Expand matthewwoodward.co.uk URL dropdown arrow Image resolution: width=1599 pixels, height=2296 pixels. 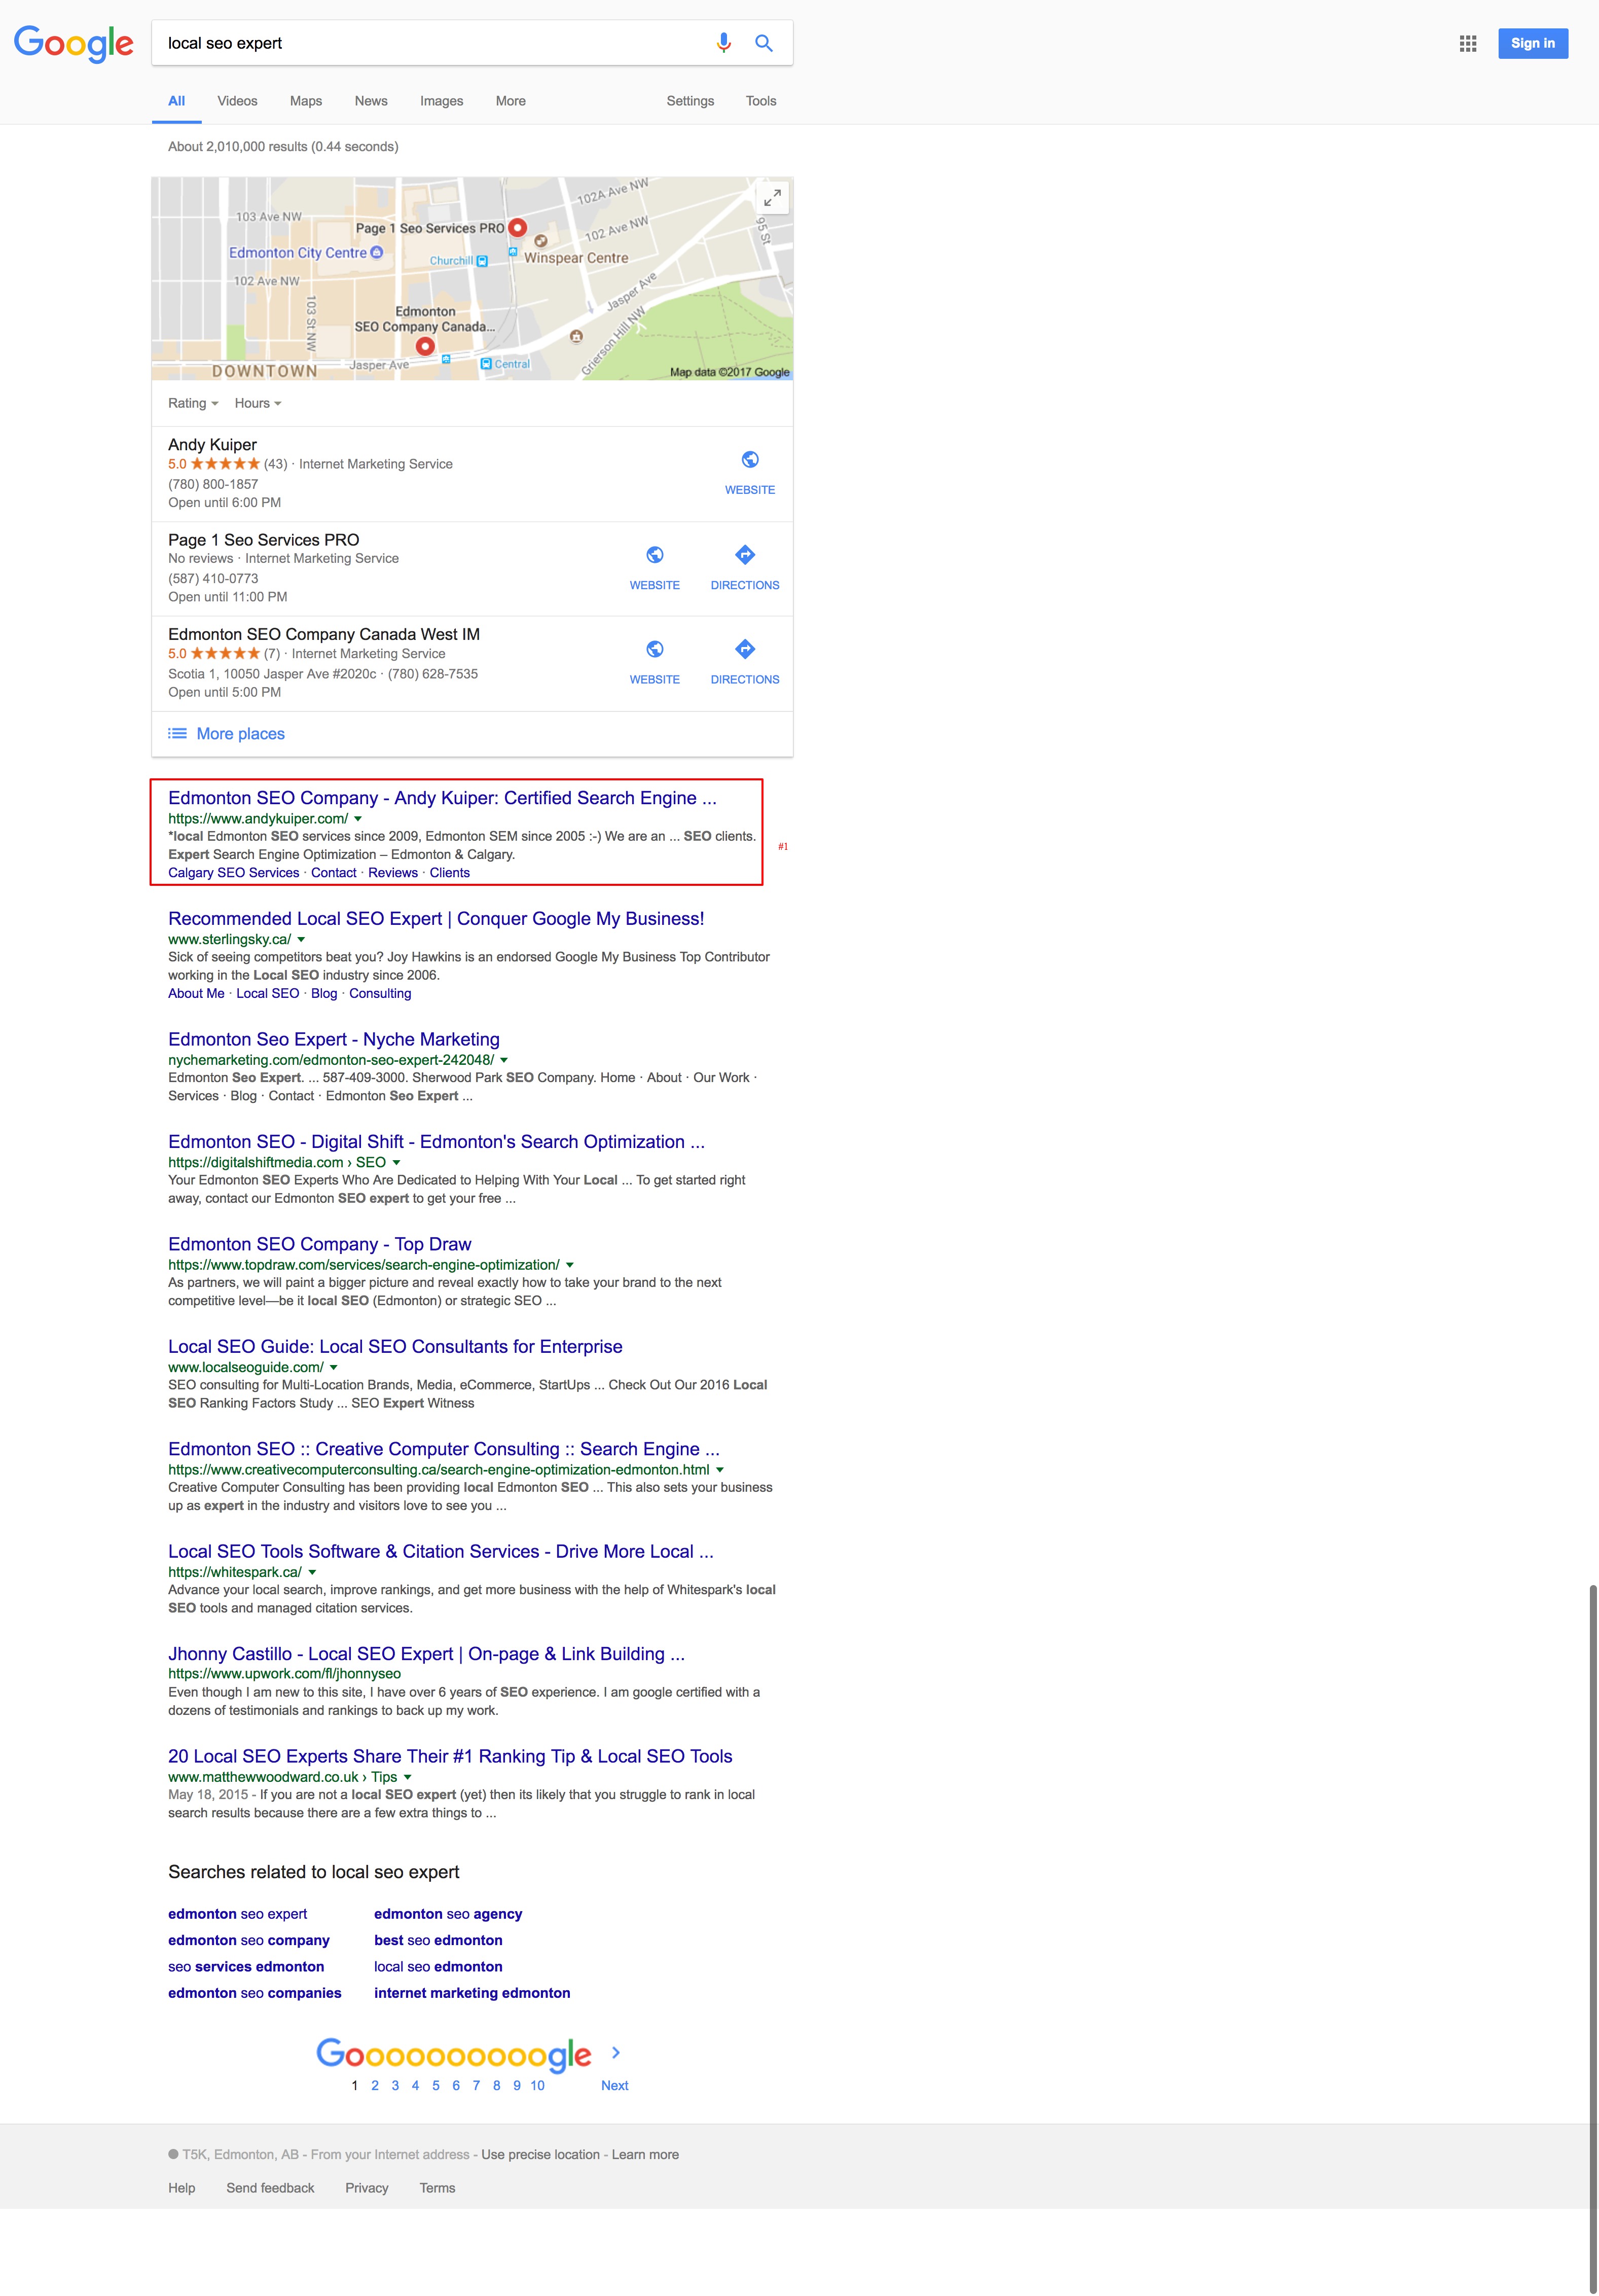(x=407, y=1778)
